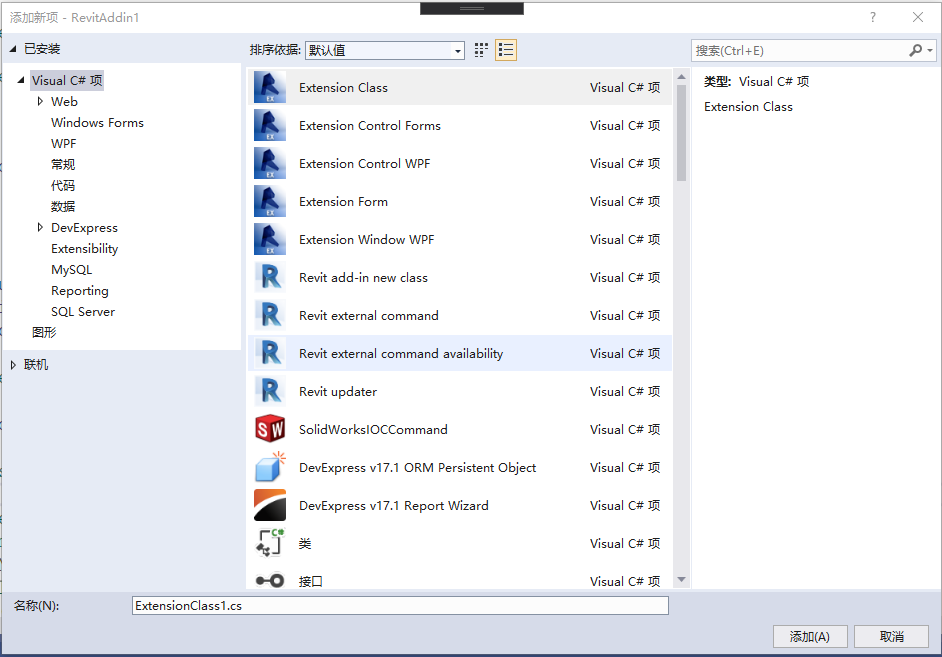
Task: Click the SolidWorksIOCCommand SW icon
Action: (x=269, y=429)
